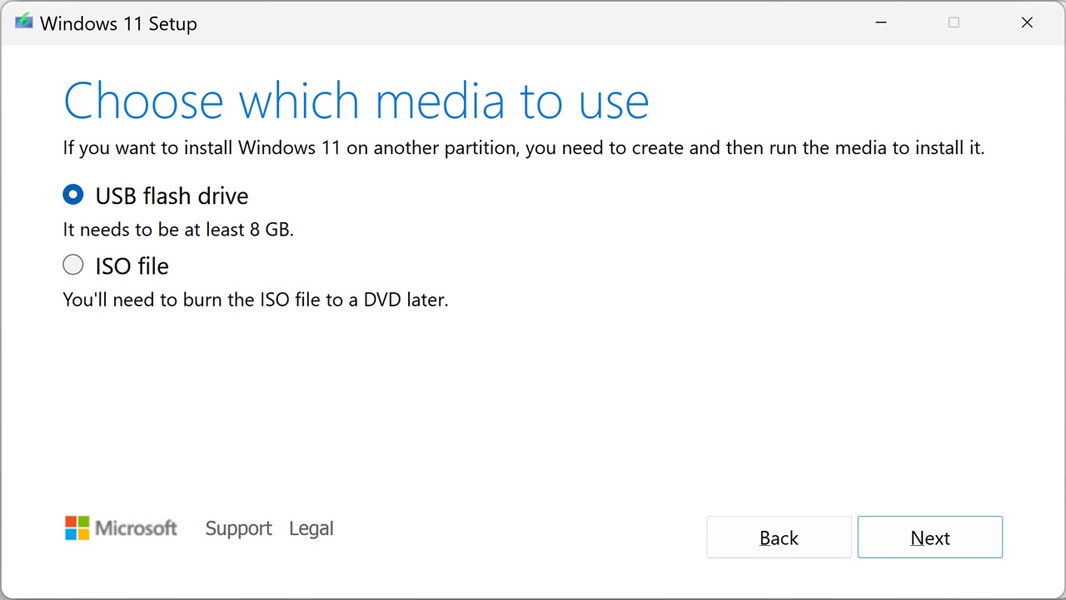Click the "USB flash drive" option label
This screenshot has width=1066, height=600.
pyautogui.click(x=172, y=196)
